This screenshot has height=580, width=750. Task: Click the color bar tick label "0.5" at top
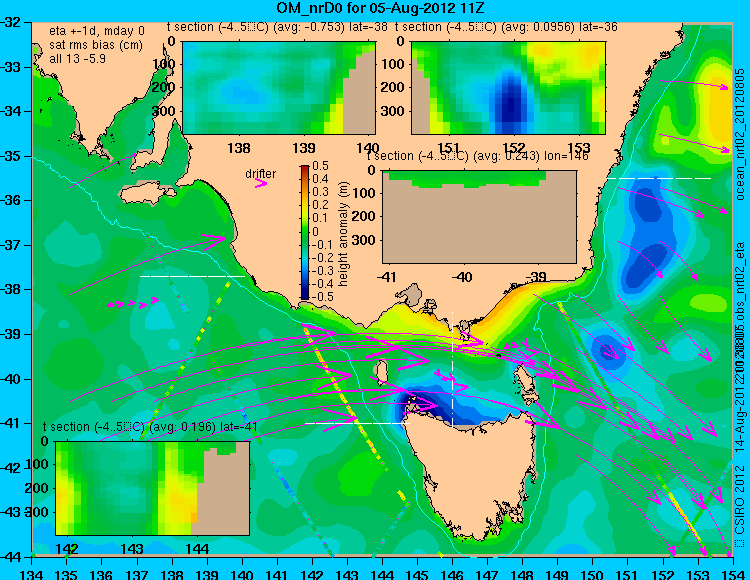(320, 166)
